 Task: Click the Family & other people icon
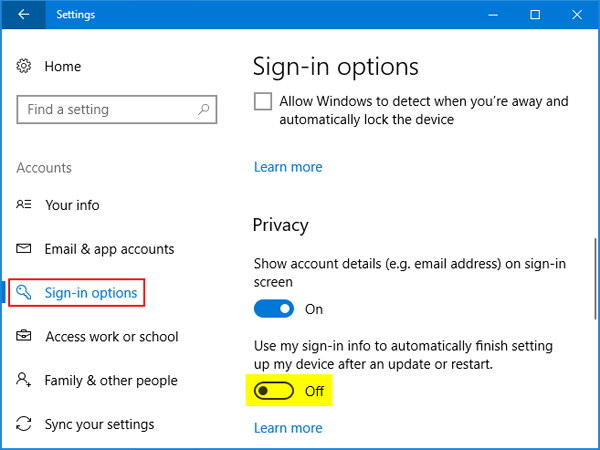click(25, 381)
